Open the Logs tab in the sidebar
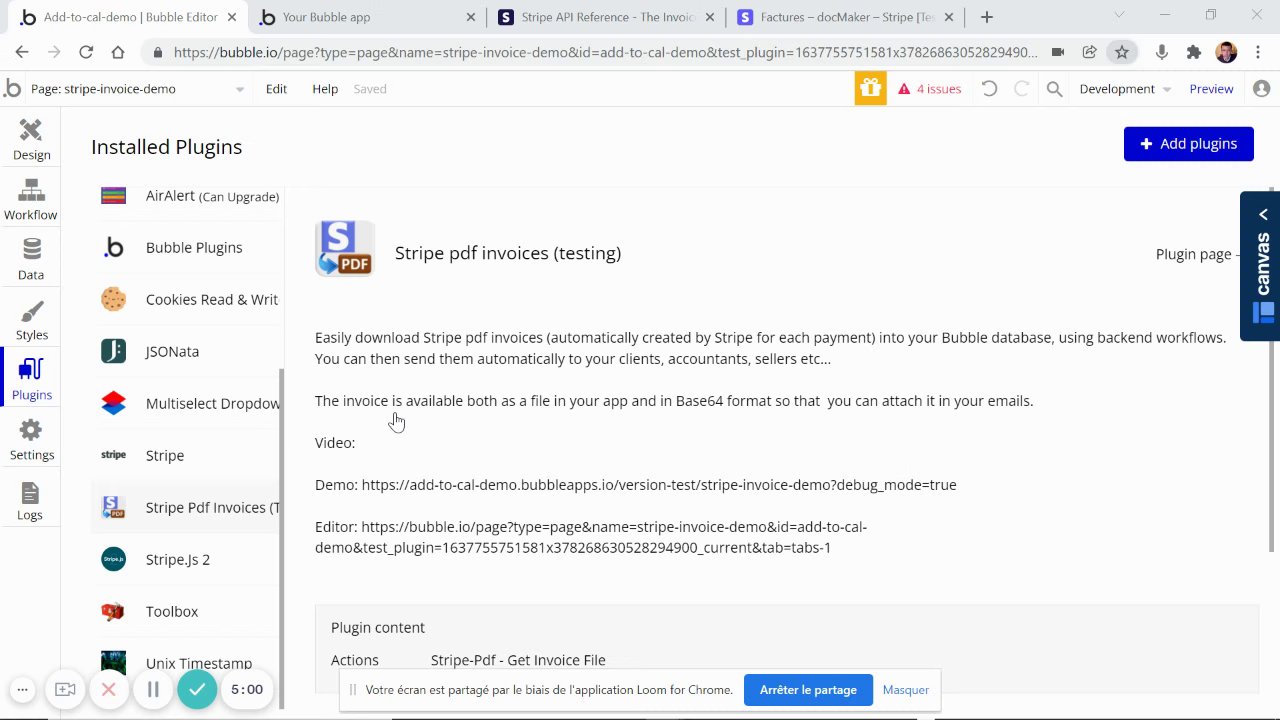The height and width of the screenshot is (720, 1280). click(31, 500)
